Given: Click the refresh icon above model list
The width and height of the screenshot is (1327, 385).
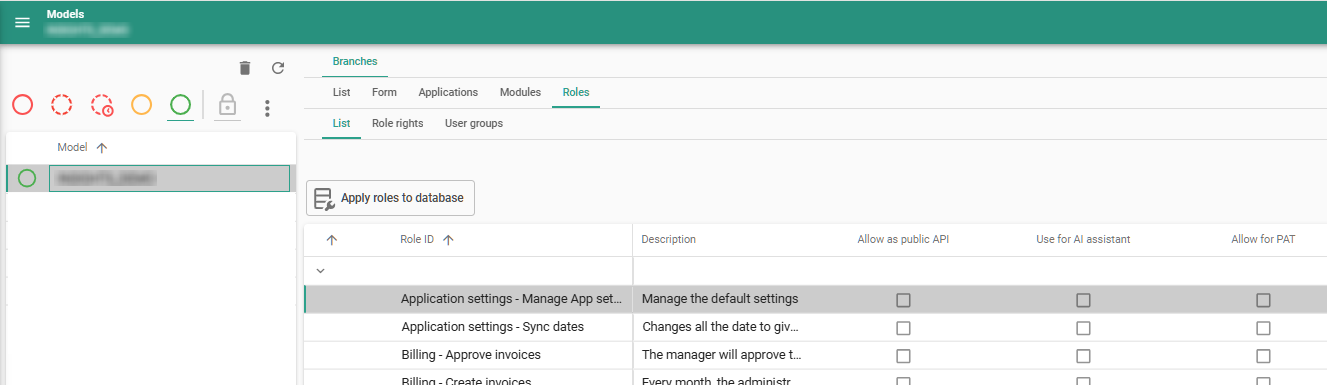Looking at the screenshot, I should tap(278, 68).
